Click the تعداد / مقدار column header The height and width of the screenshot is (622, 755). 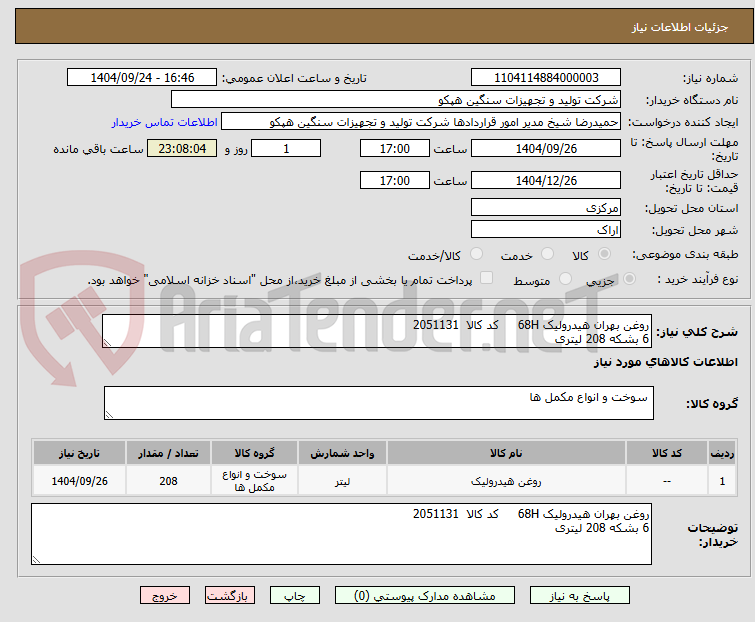tap(169, 453)
